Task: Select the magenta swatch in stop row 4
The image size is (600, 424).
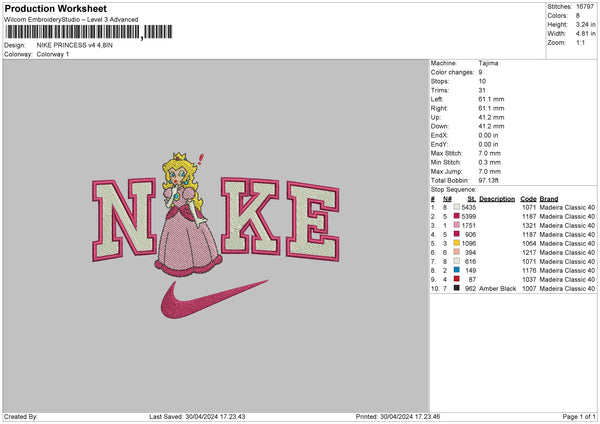Action: [457, 234]
